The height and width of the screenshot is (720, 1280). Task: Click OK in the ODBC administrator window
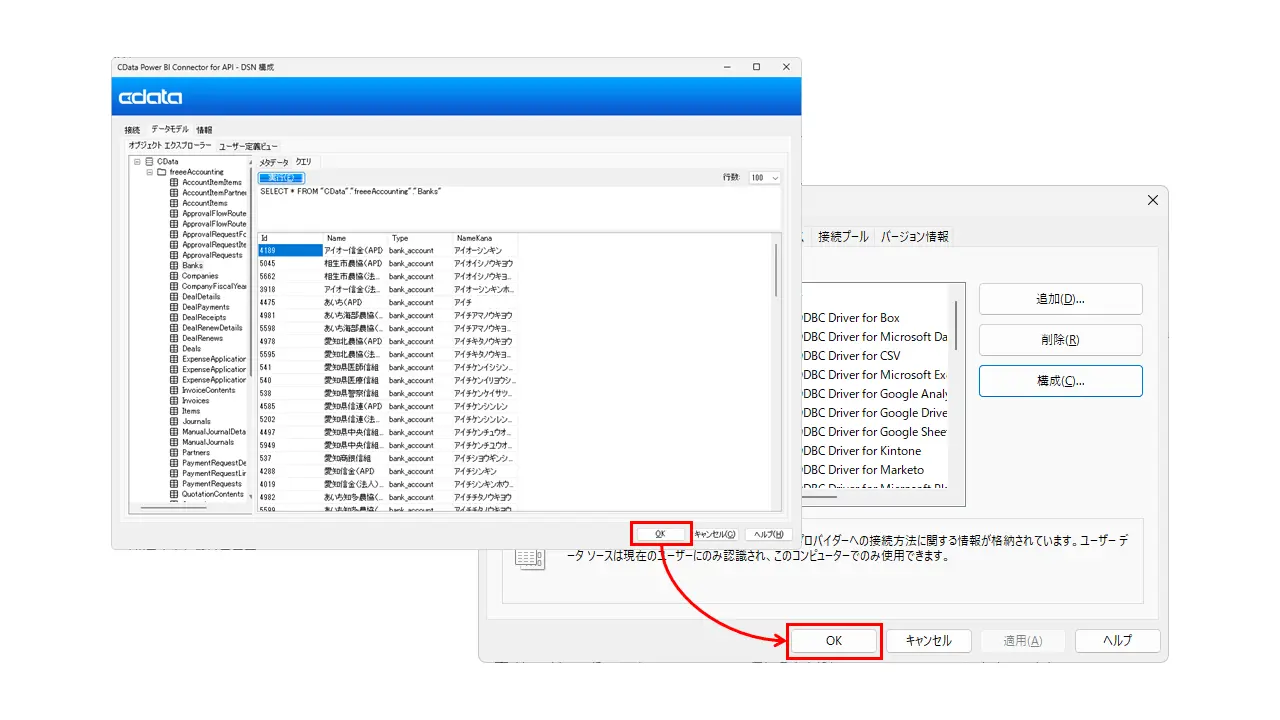point(834,641)
